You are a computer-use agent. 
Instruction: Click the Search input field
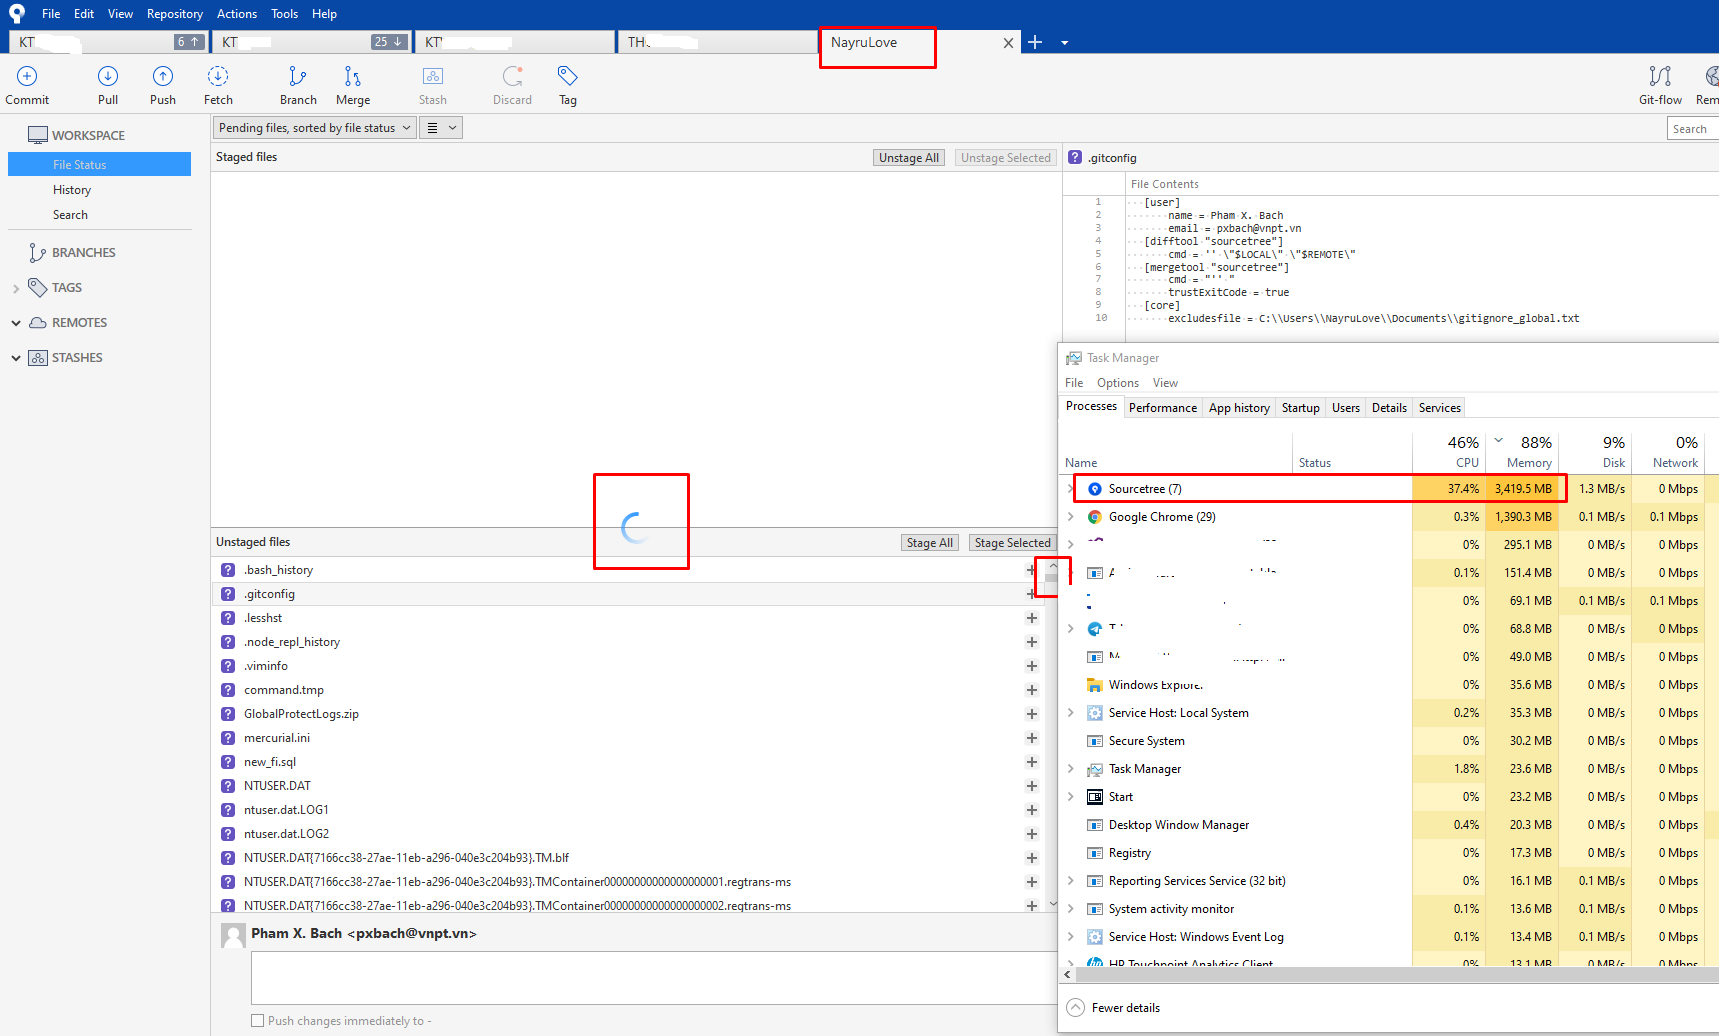1692,128
